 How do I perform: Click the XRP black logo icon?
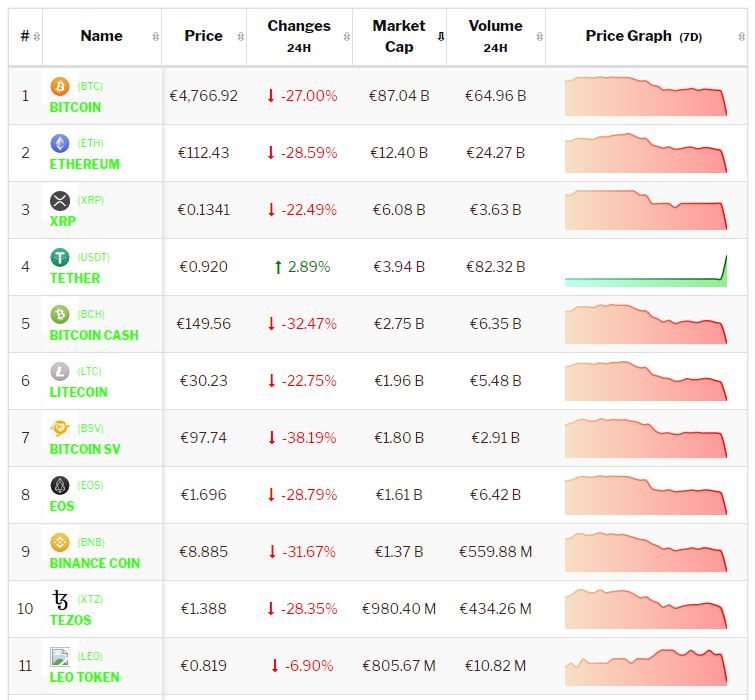click(x=60, y=200)
